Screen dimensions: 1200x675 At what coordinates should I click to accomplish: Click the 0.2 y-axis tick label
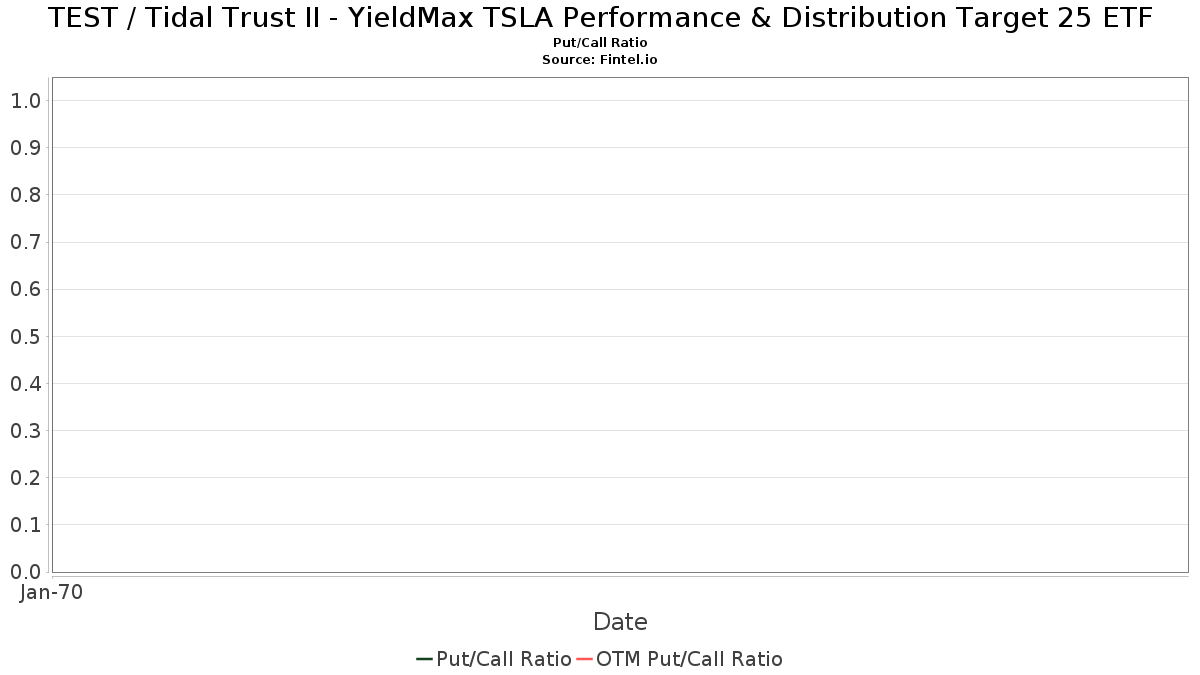[25, 477]
